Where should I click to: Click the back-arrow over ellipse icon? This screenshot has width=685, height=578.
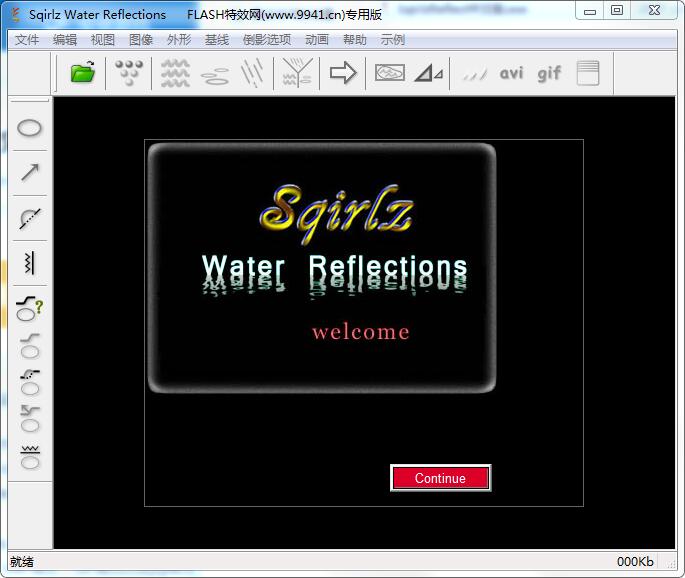tap(30, 419)
